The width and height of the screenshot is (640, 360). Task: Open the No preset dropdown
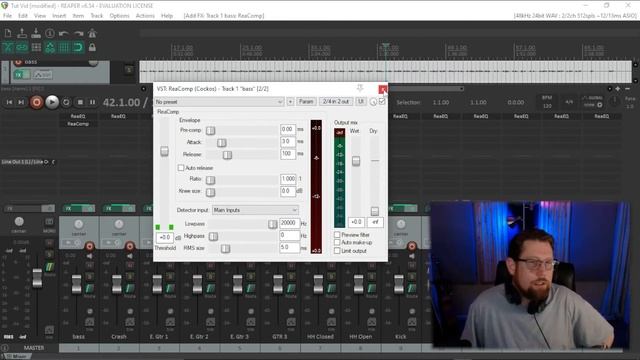[x=219, y=102]
